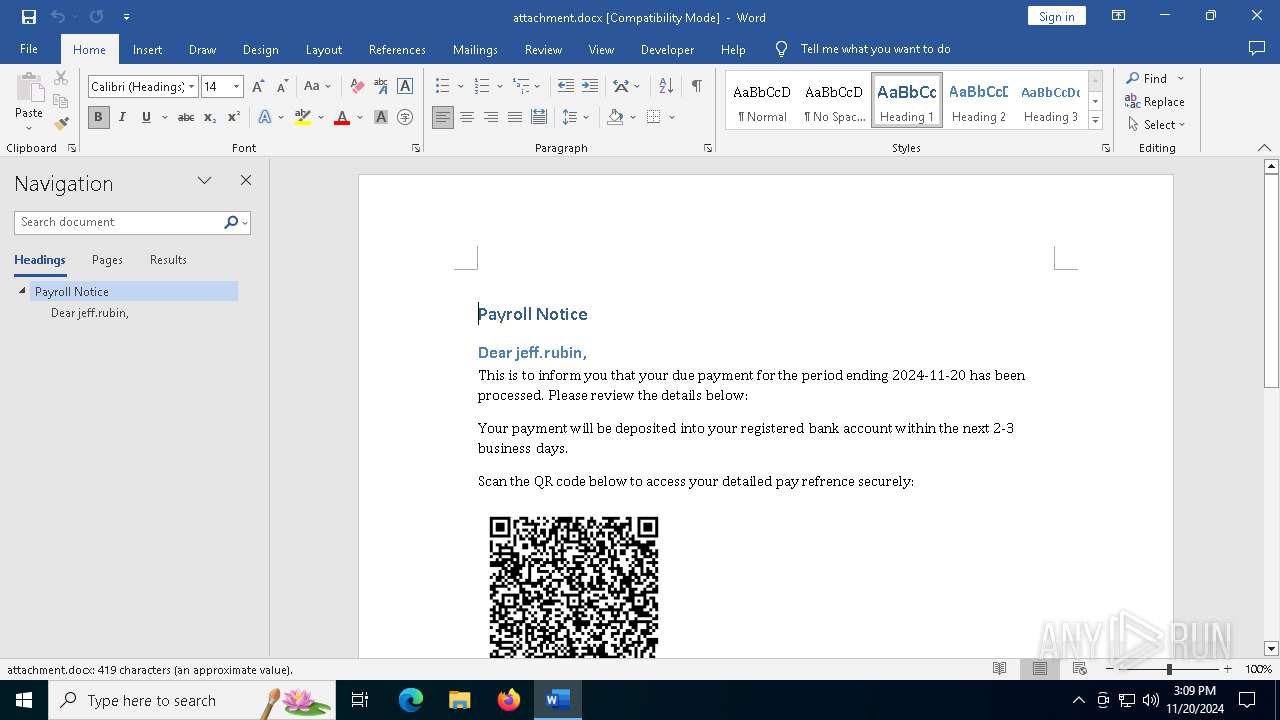Click the Character Border icon
The image size is (1280, 720).
tap(405, 86)
